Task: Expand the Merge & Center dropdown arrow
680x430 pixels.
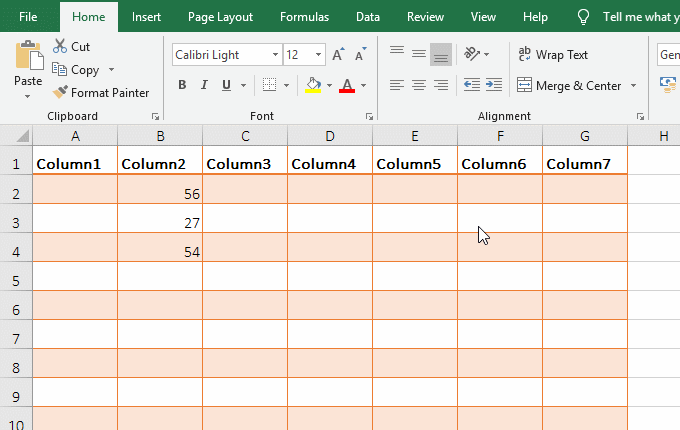Action: [x=634, y=86]
